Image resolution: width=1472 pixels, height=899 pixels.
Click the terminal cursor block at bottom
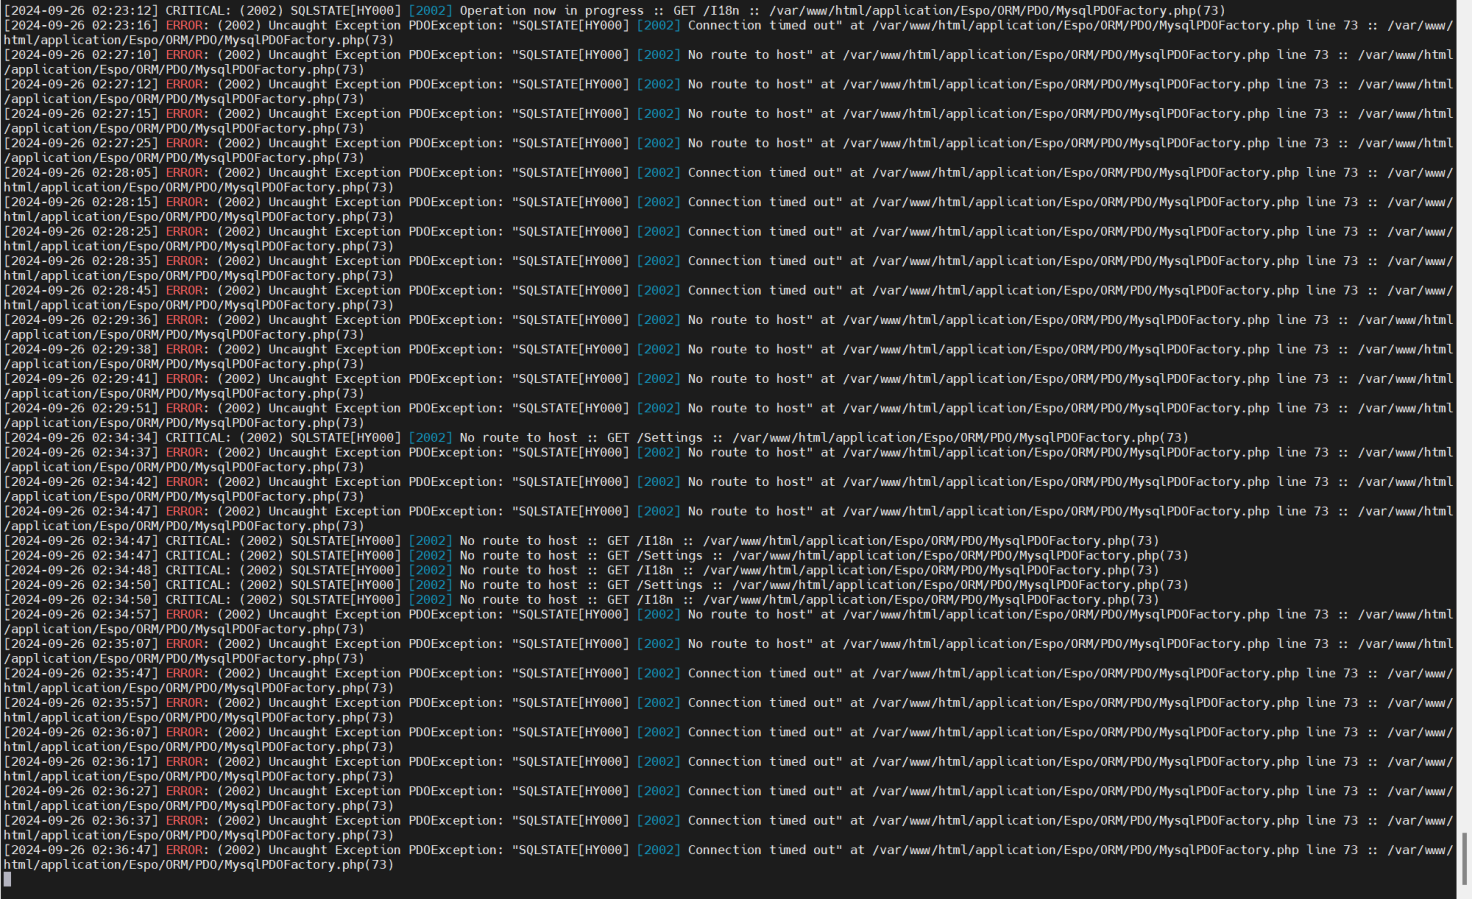8,879
